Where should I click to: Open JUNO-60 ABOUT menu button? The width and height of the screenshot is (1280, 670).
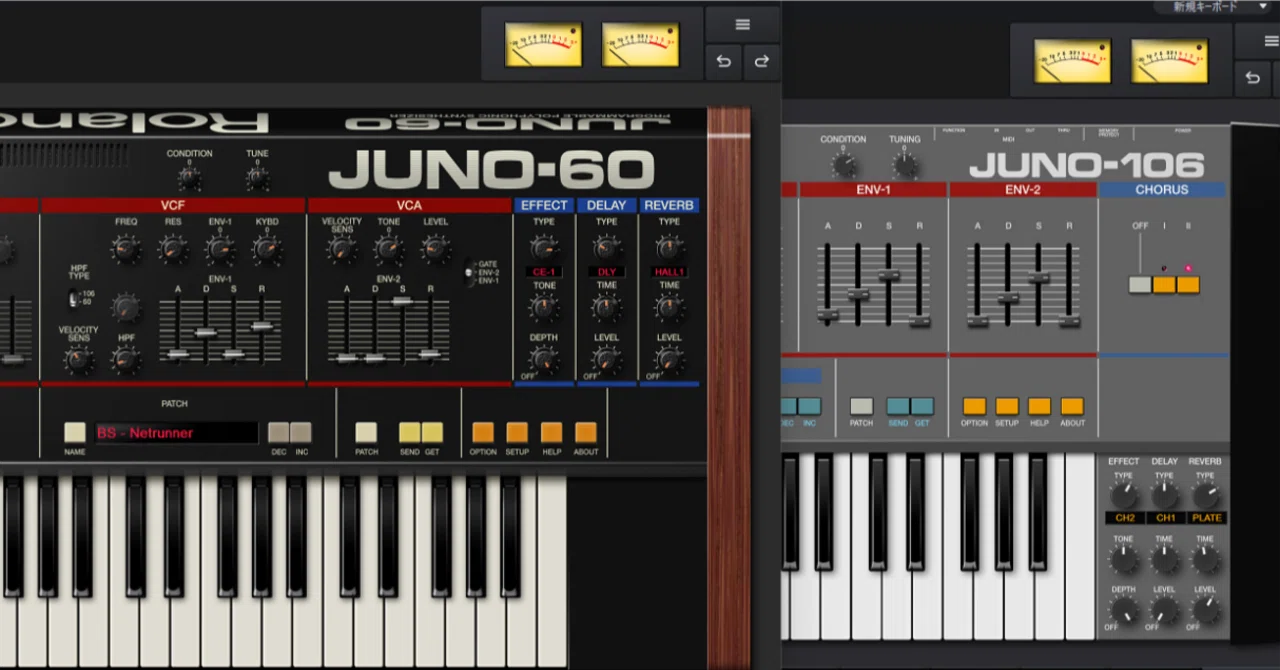(586, 432)
